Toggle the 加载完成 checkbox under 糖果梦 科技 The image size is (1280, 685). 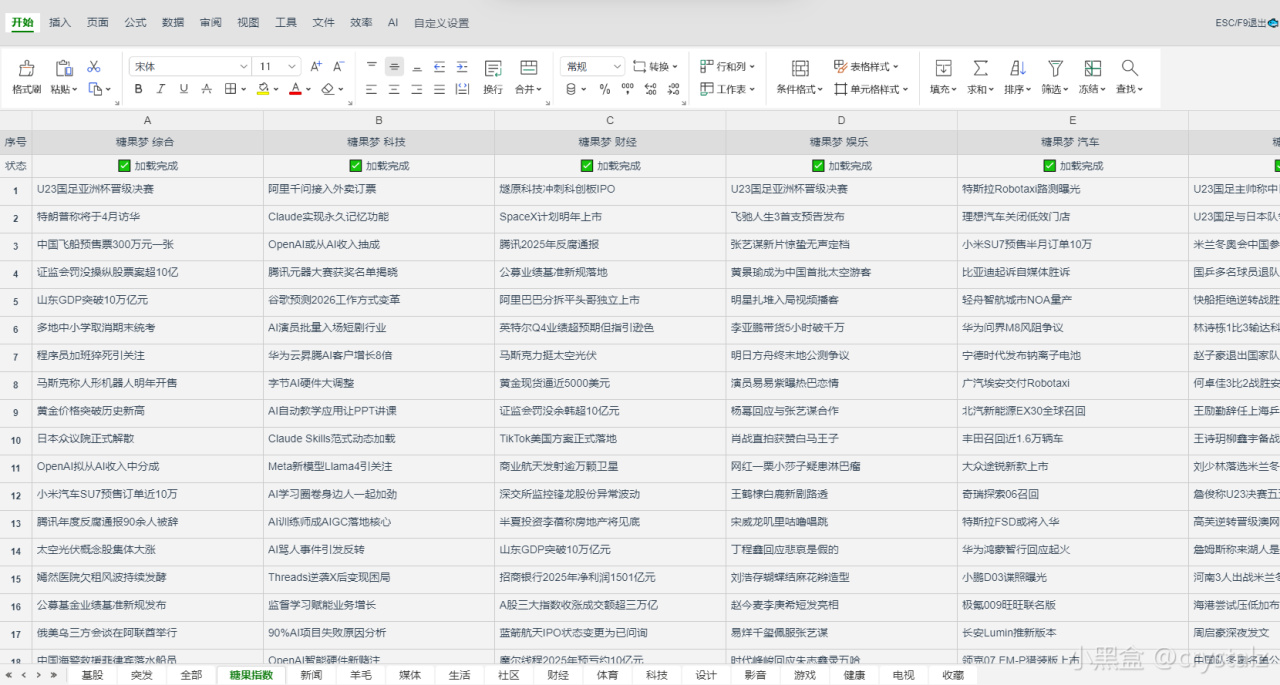355,166
